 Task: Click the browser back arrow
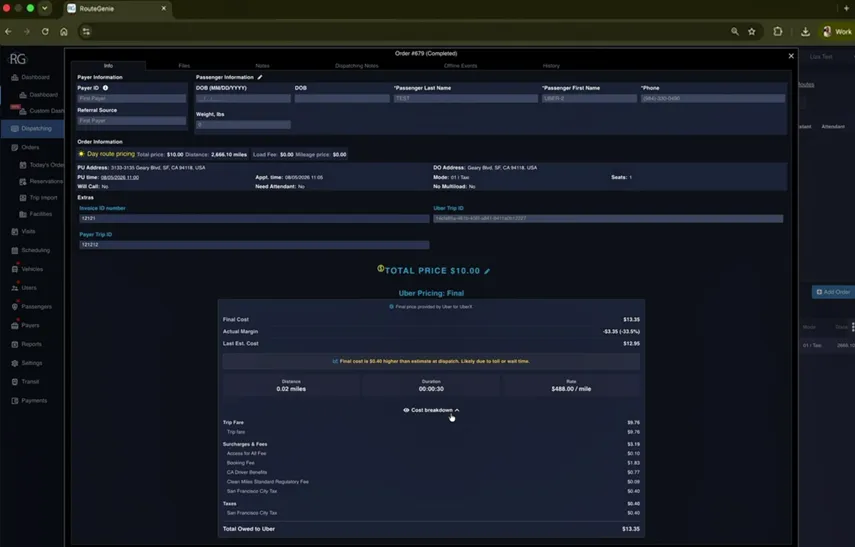point(8,32)
